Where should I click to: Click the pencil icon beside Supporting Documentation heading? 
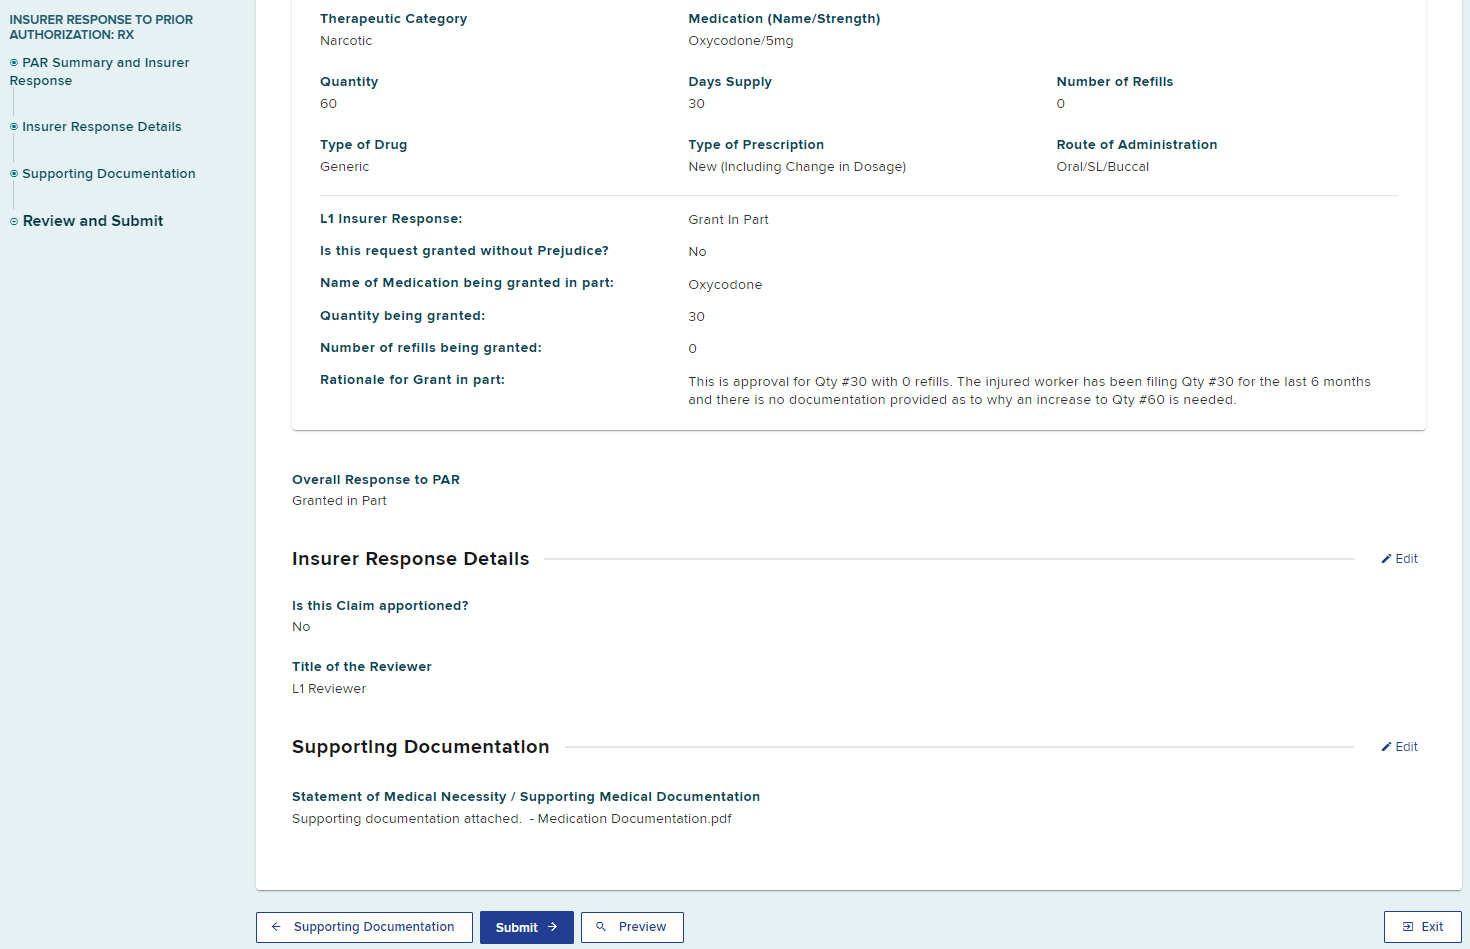[1386, 747]
